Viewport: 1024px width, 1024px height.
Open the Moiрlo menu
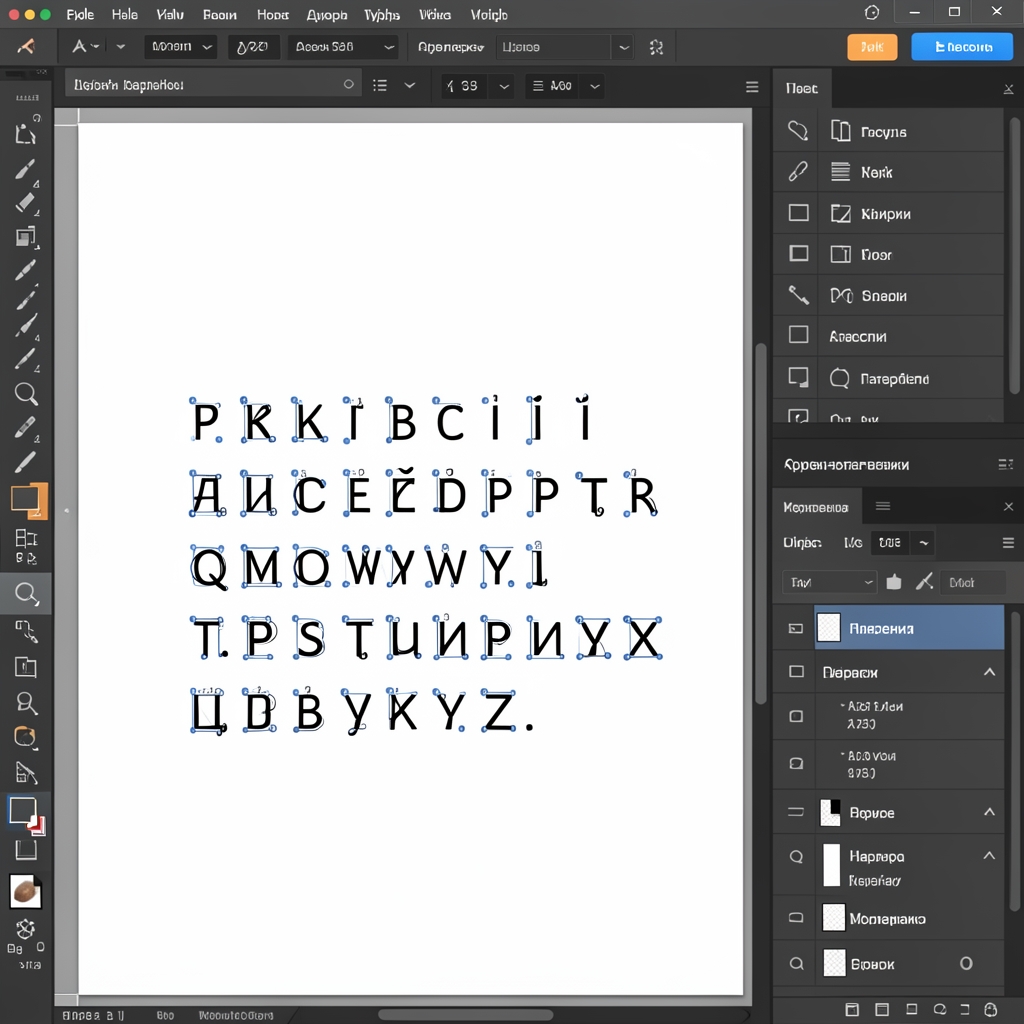coord(488,14)
